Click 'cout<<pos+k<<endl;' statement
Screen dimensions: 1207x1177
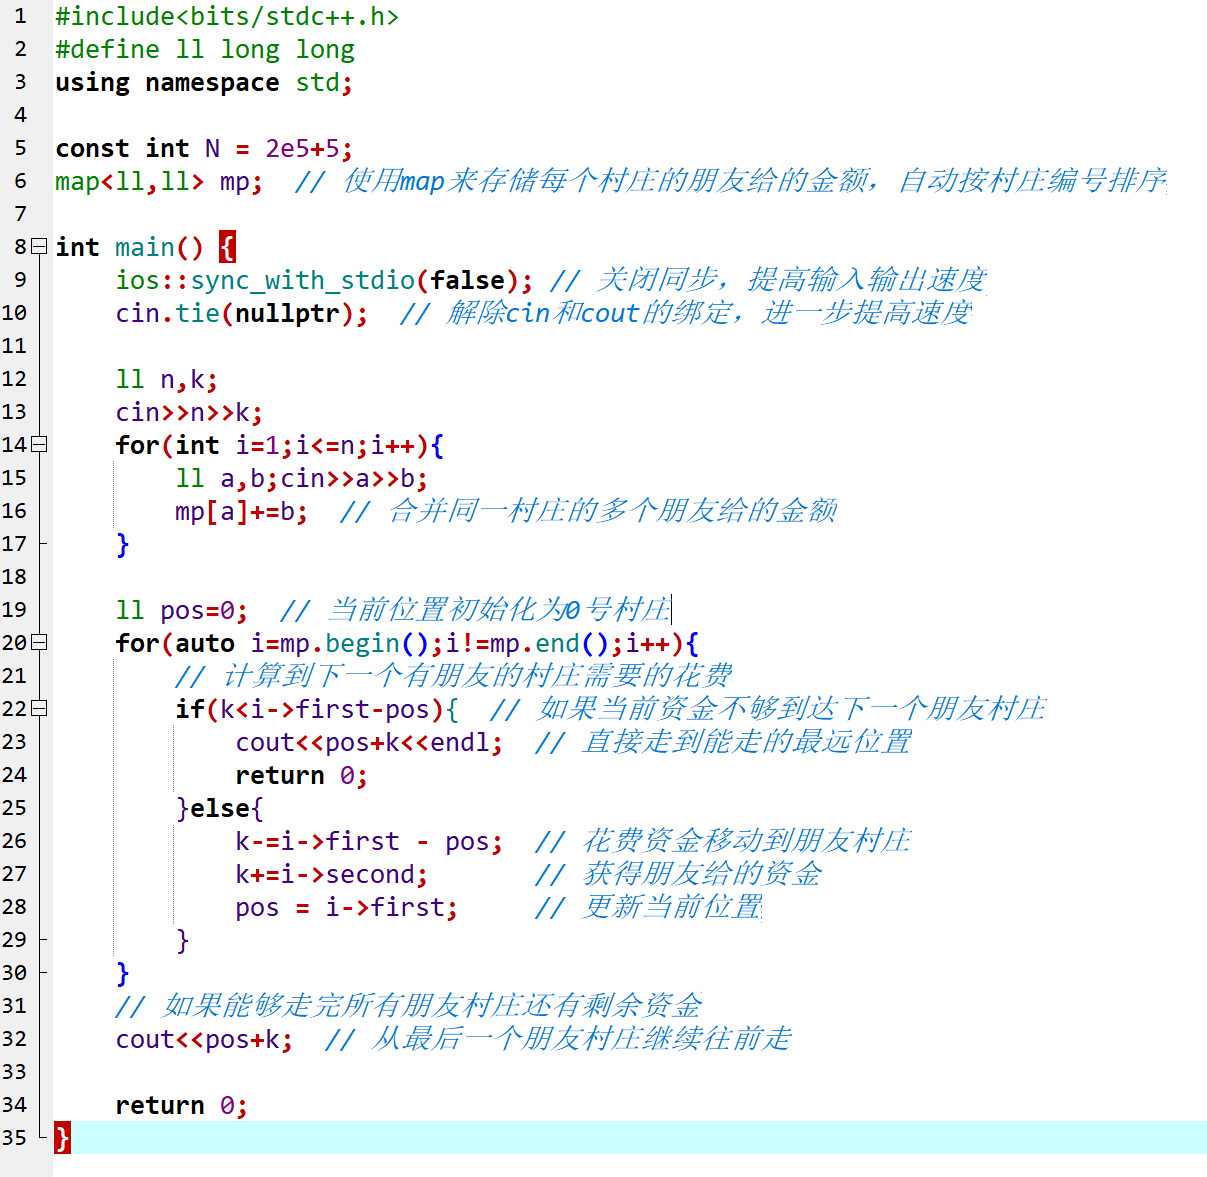coord(369,743)
